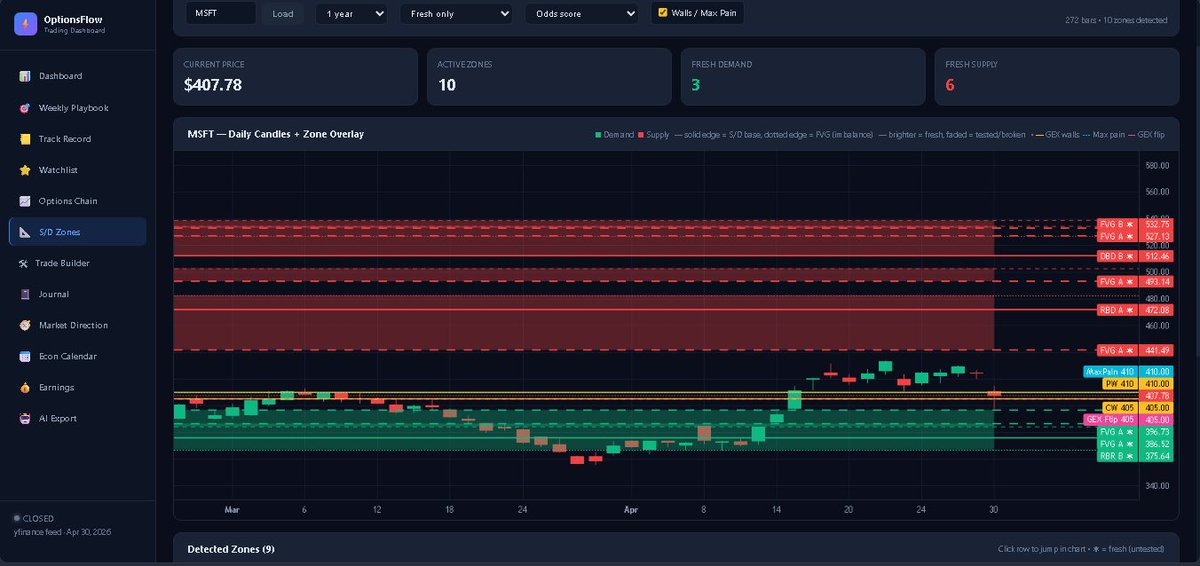Click the Options Chain chart icon
The height and width of the screenshot is (566, 1200).
coord(24,201)
